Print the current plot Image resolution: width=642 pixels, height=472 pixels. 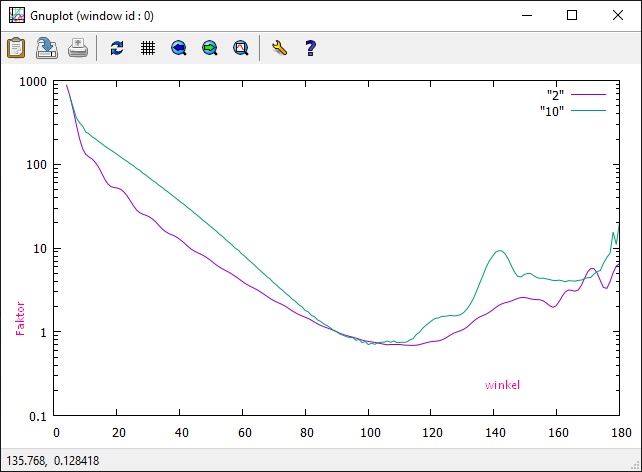click(78, 47)
